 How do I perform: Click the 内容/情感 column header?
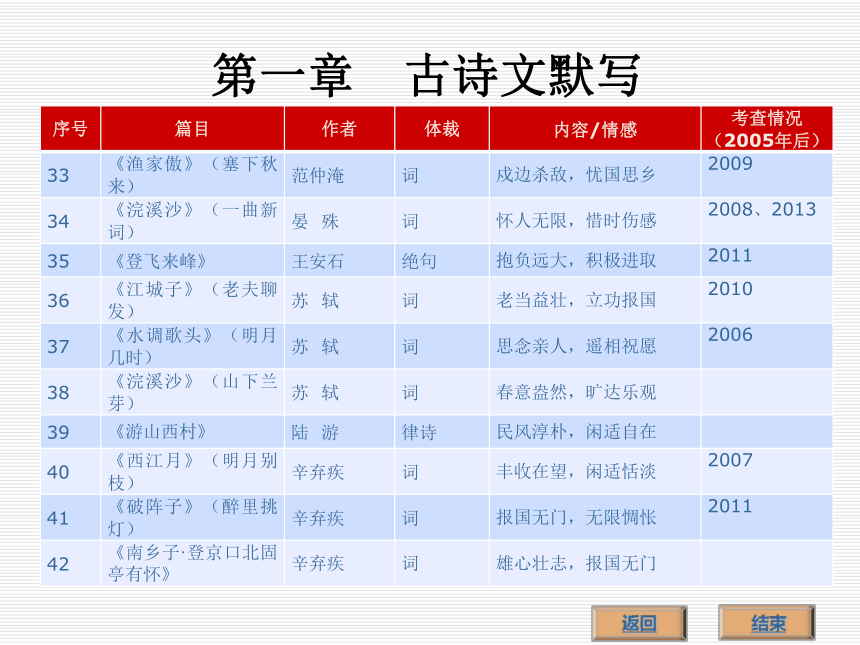[x=595, y=128]
